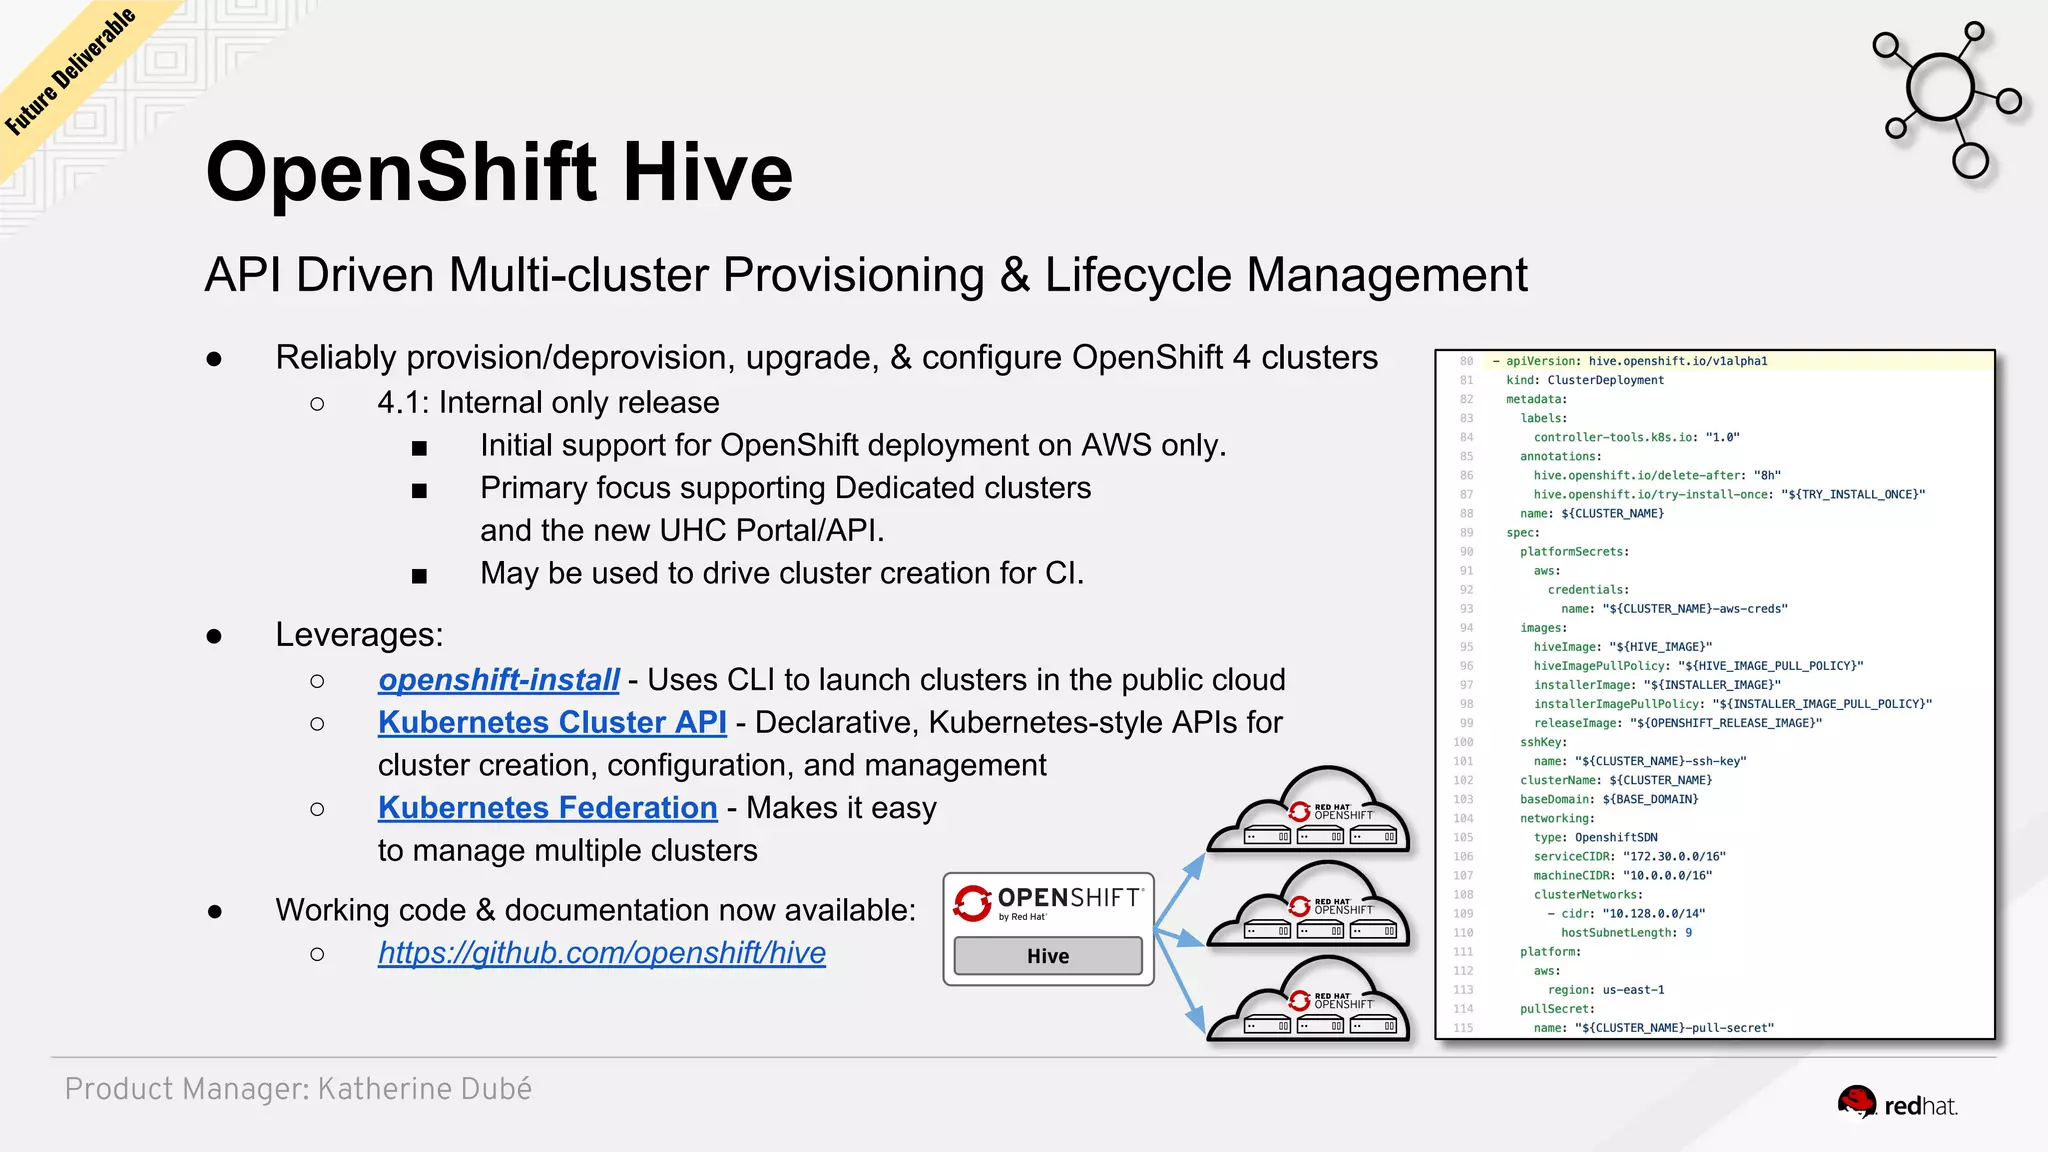The width and height of the screenshot is (2048, 1152).
Task: Click 'kind: ClusterDeployment' code line
Action: [1585, 380]
